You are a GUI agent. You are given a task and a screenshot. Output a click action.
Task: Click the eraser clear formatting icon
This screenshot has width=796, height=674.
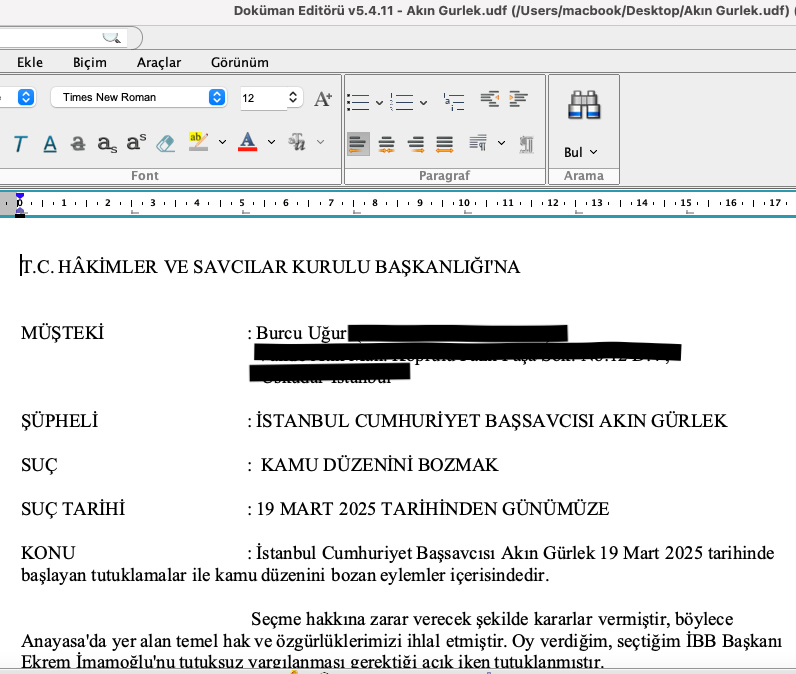tap(165, 144)
